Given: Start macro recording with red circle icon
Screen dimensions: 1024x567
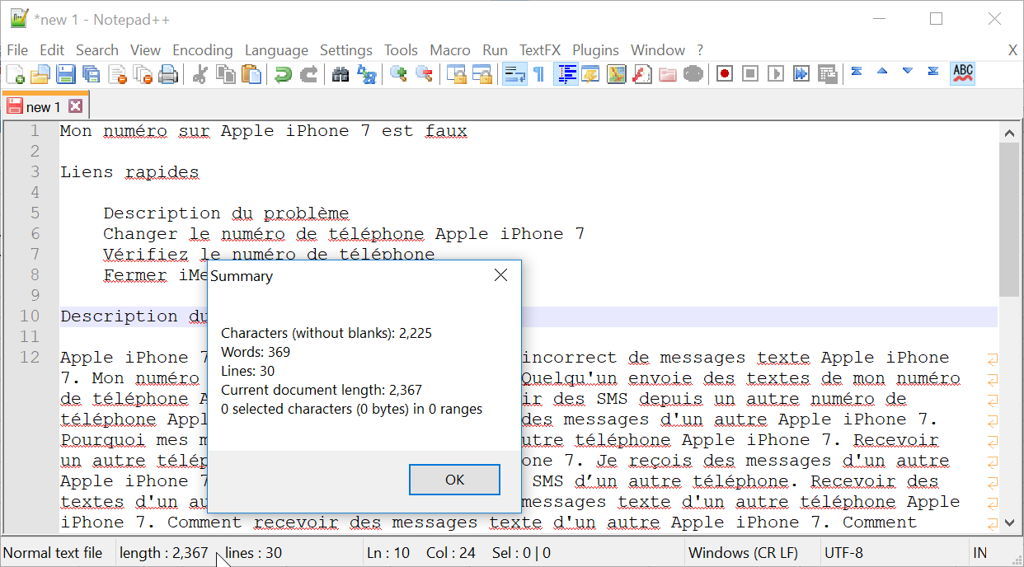Looking at the screenshot, I should tap(724, 74).
